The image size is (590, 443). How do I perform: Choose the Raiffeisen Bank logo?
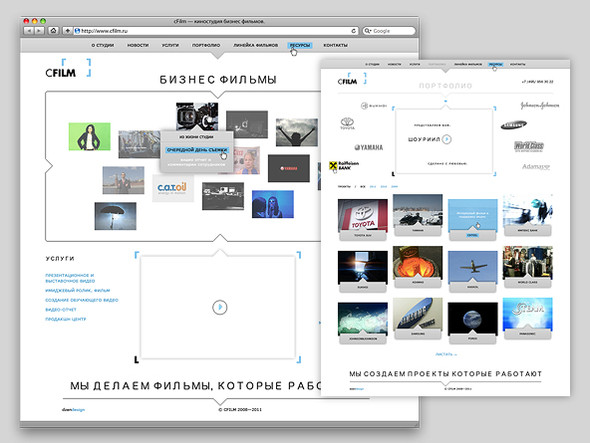pyautogui.click(x=344, y=166)
